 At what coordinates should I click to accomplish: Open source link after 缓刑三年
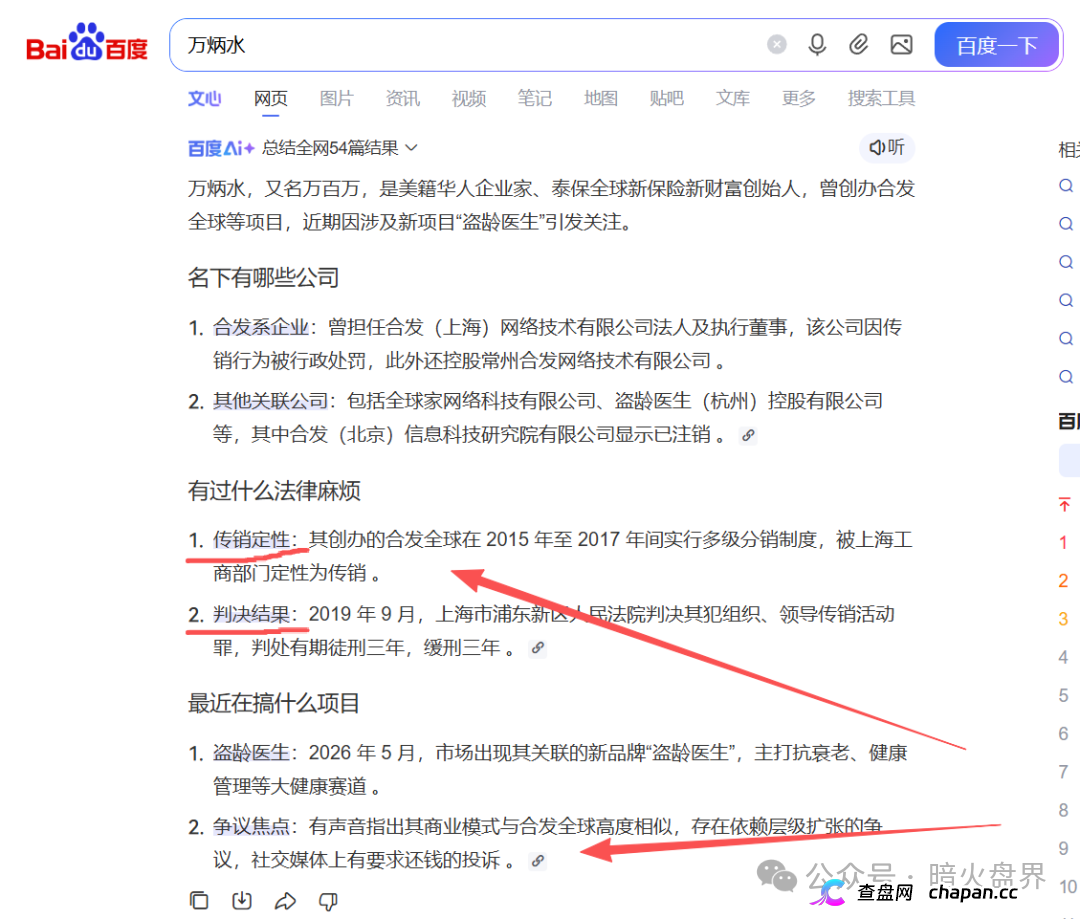[x=537, y=648]
